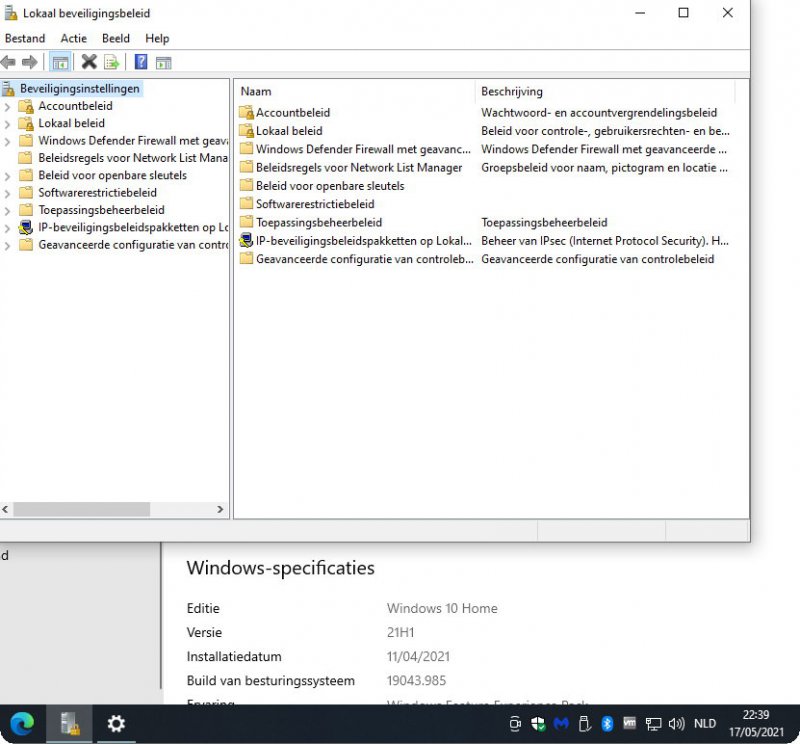This screenshot has width=800, height=744.
Task: Open Microsoft Edge from the taskbar
Action: 21,723
